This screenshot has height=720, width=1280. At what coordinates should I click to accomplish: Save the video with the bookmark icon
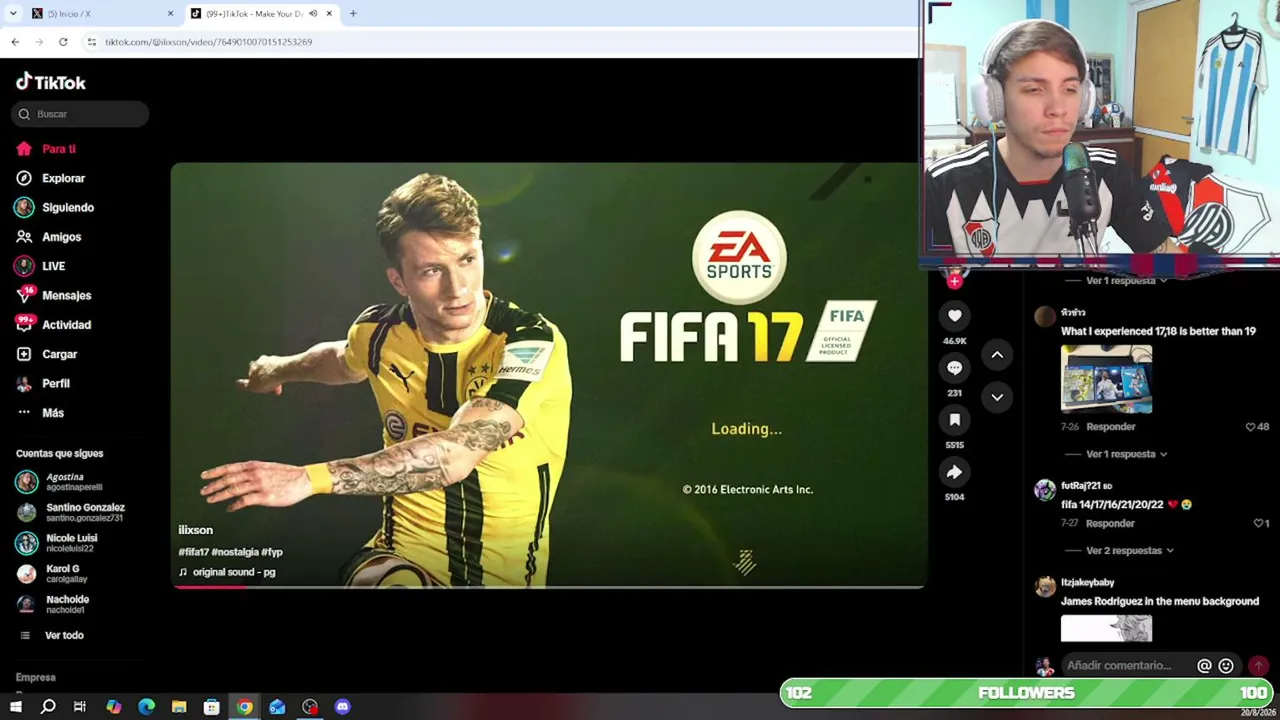click(954, 420)
